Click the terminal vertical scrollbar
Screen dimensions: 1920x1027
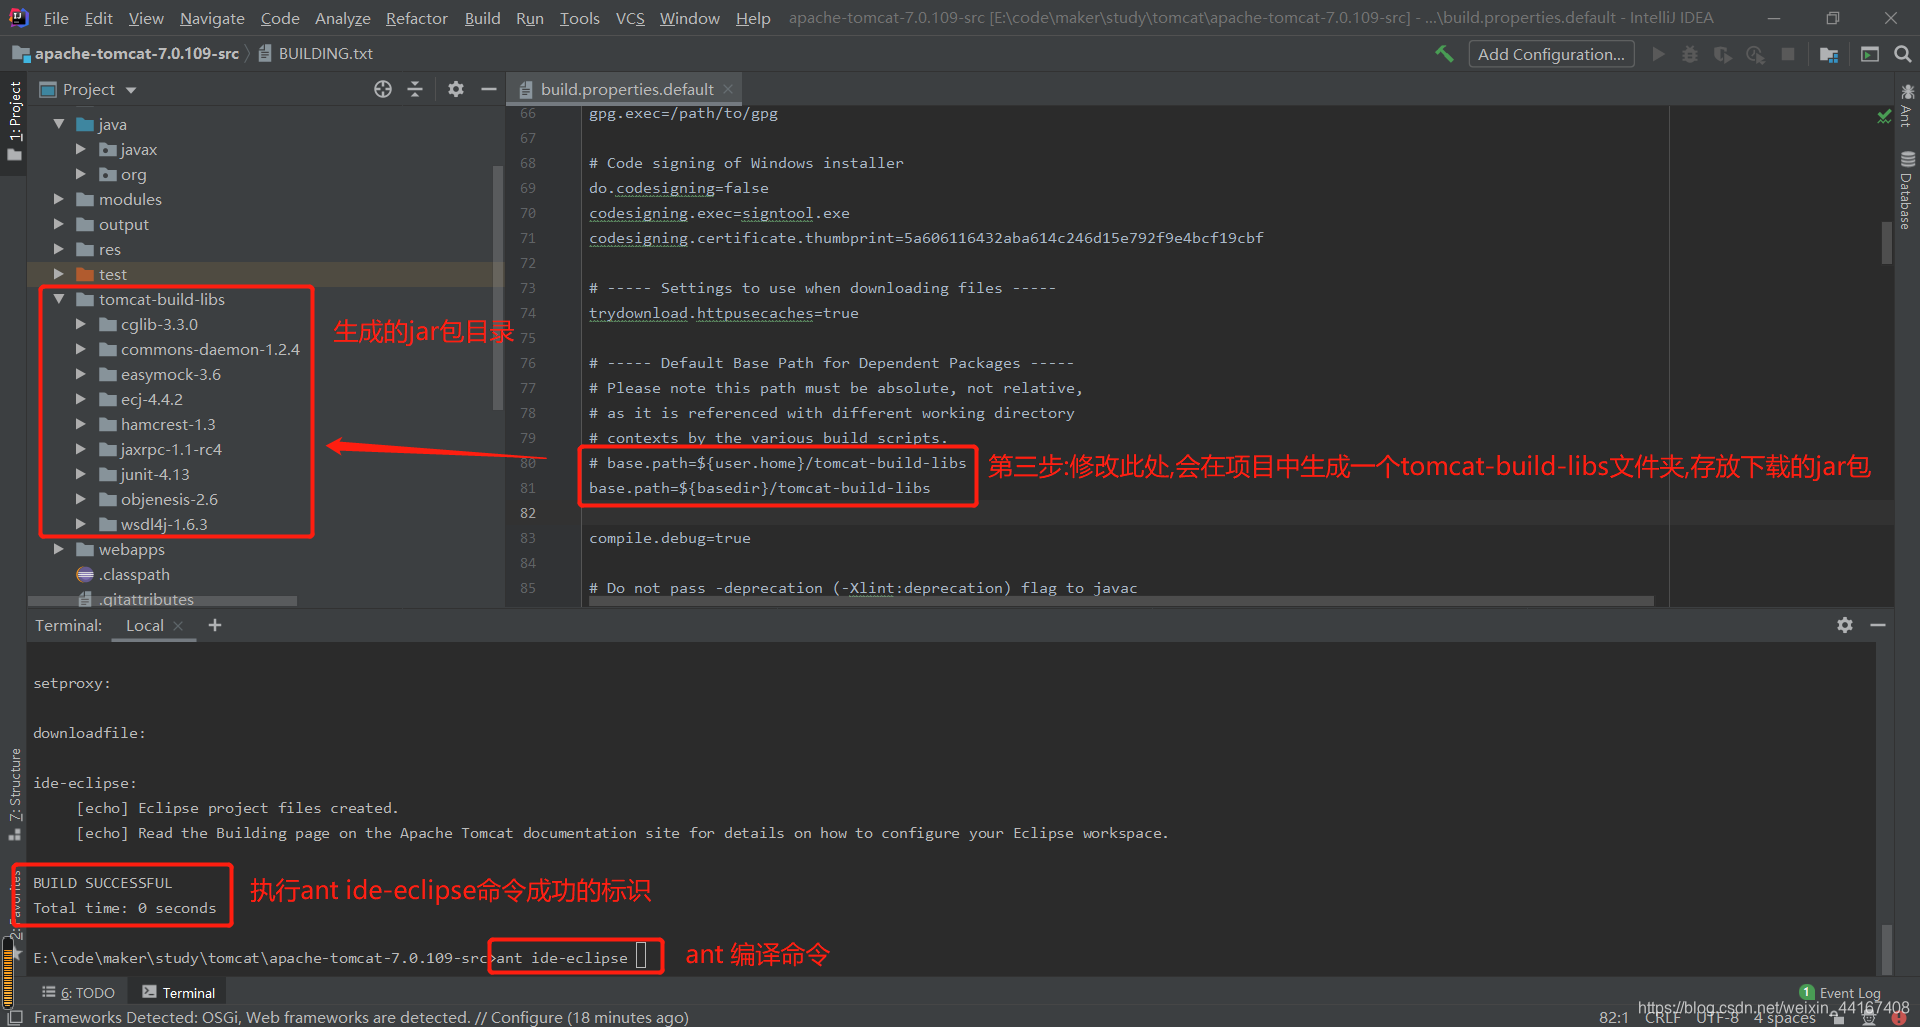pos(1887,948)
